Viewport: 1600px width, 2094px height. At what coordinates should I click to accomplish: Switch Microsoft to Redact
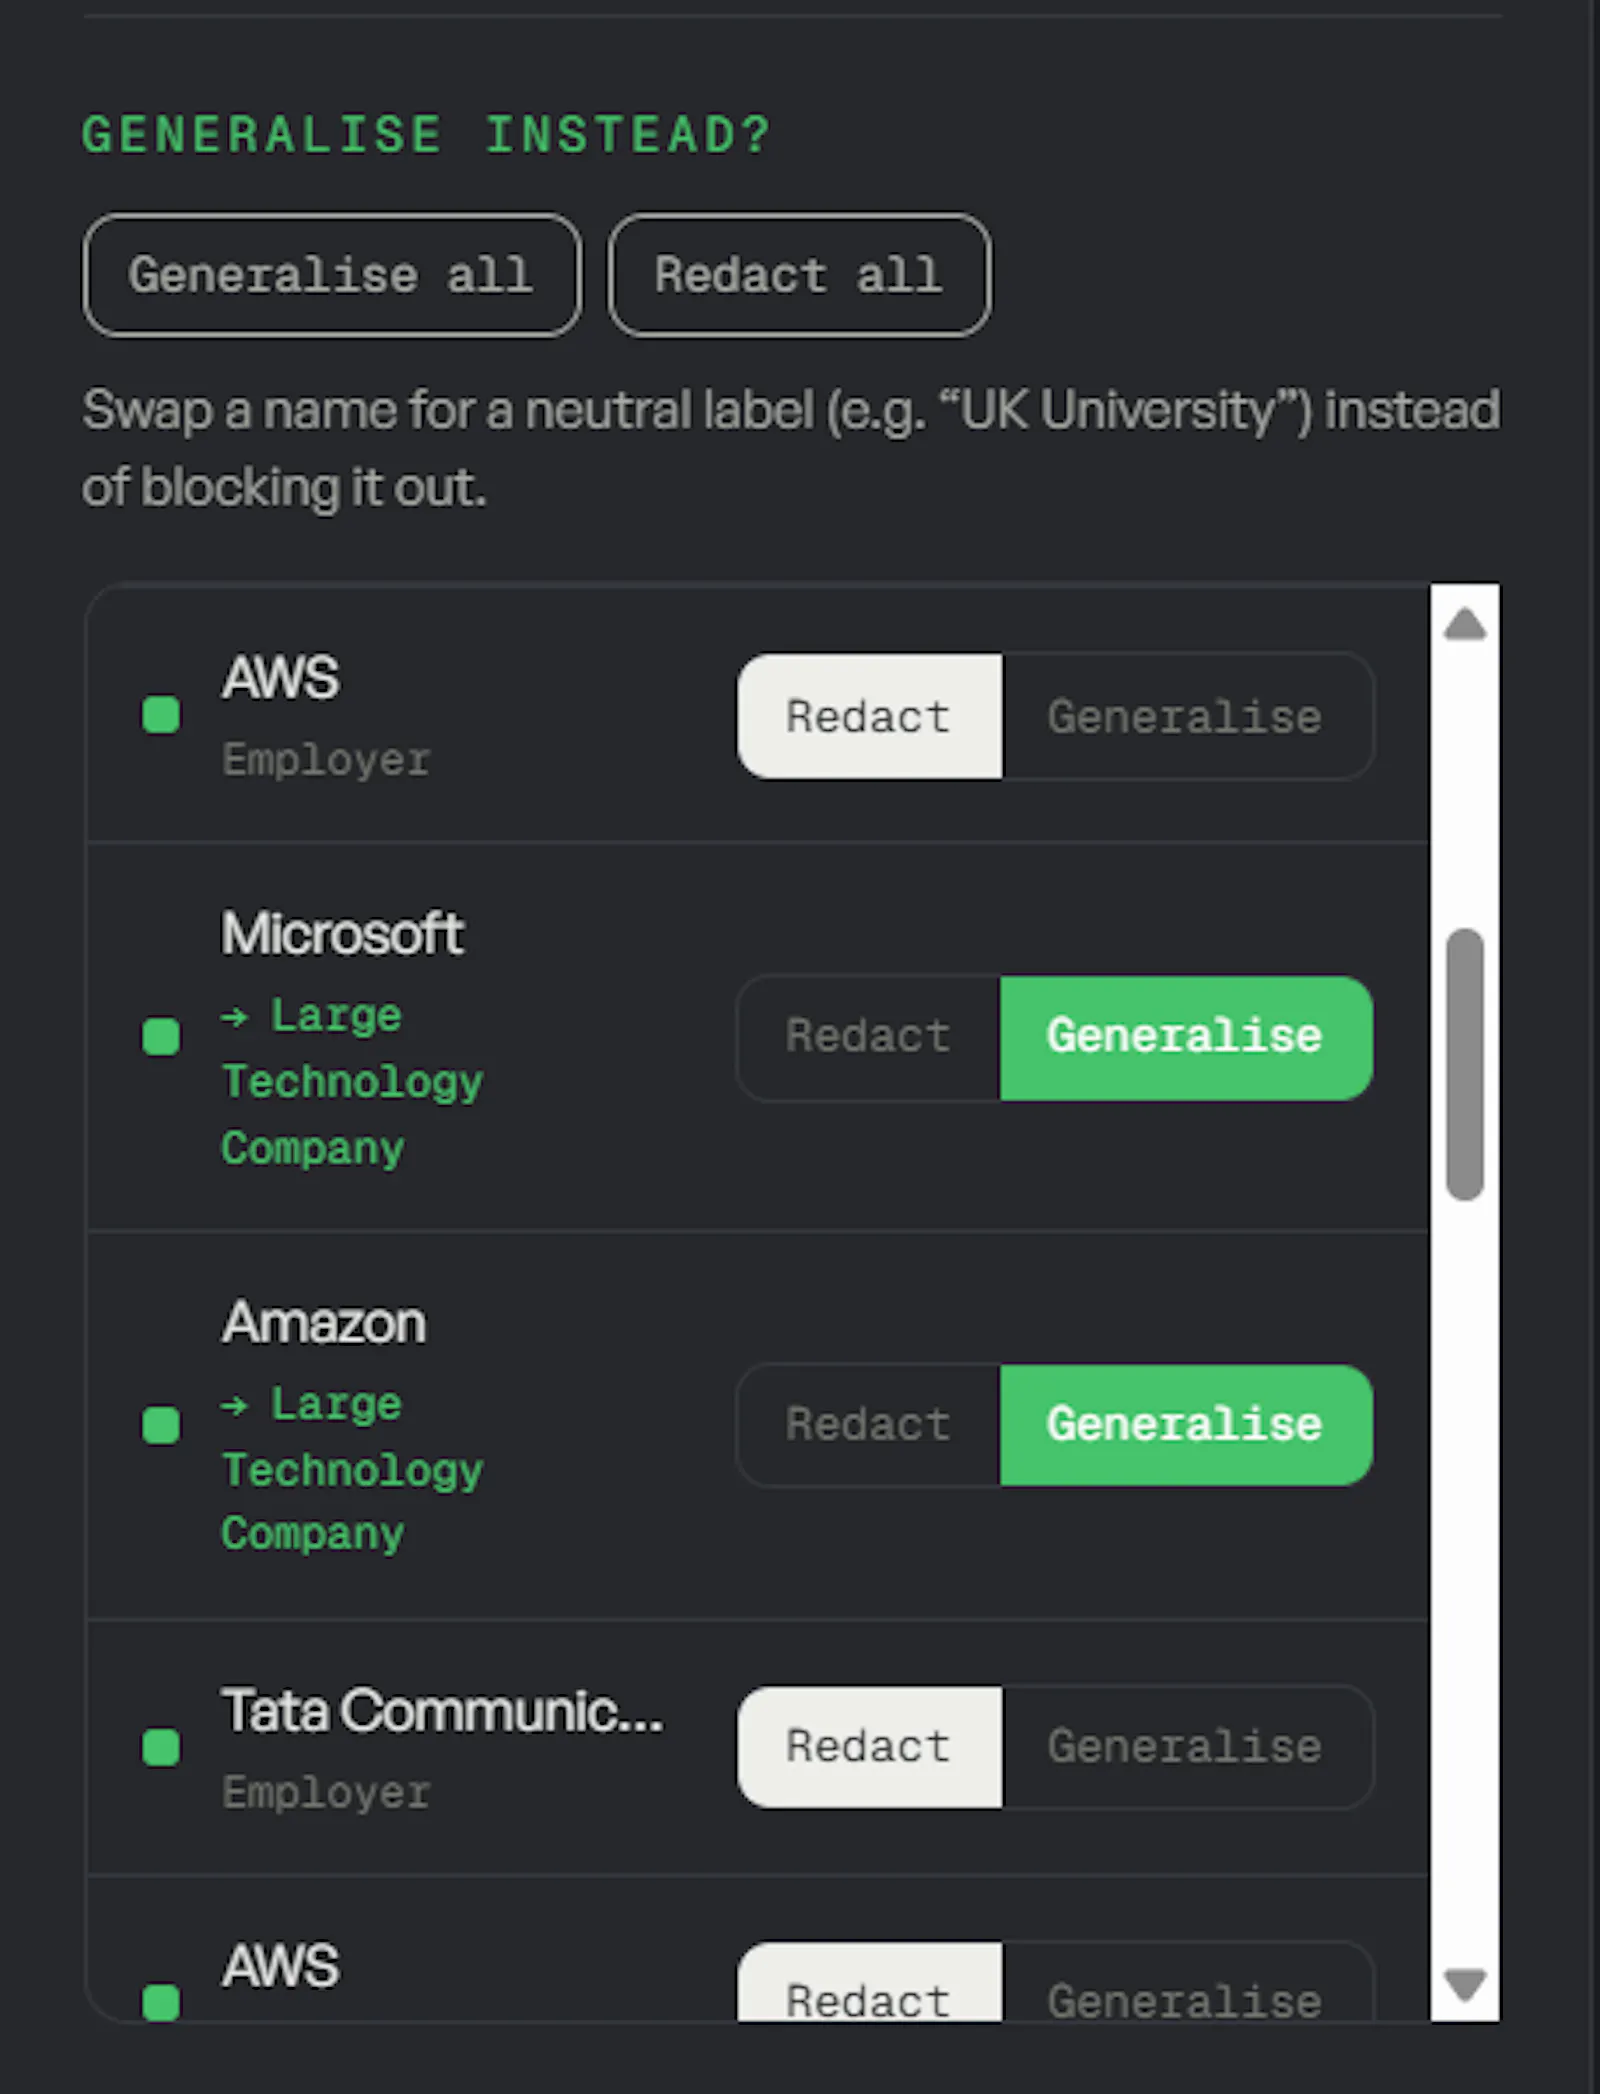869,1038
